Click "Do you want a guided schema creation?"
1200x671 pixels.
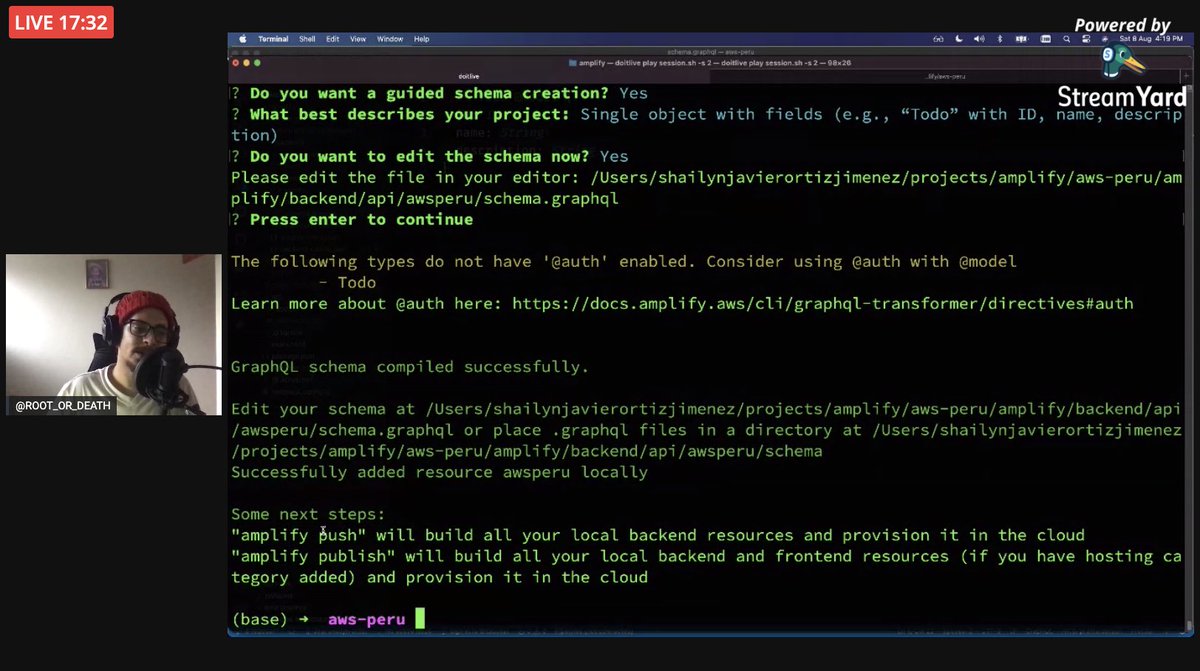pyautogui.click(x=429, y=93)
